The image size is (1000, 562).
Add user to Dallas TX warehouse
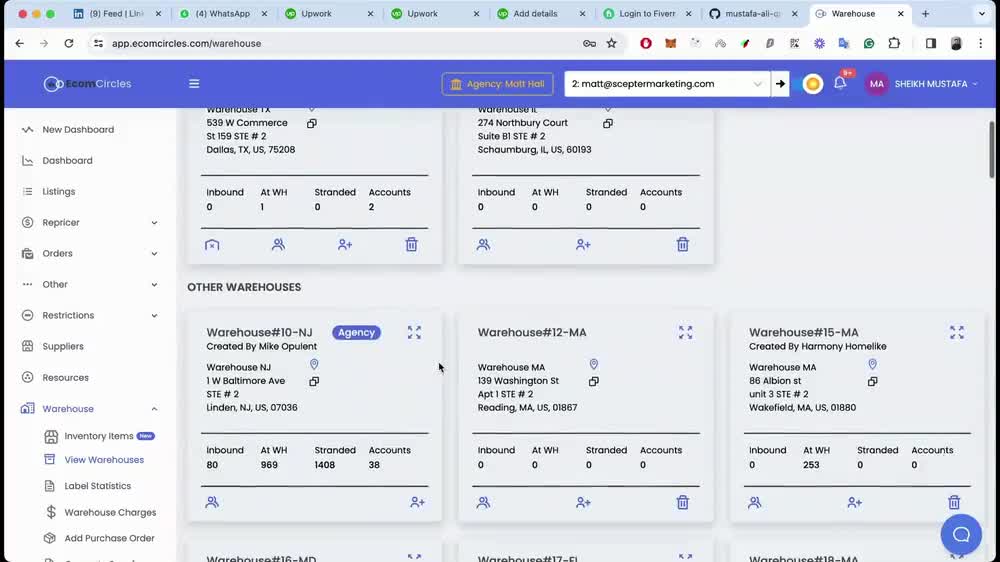coord(345,244)
